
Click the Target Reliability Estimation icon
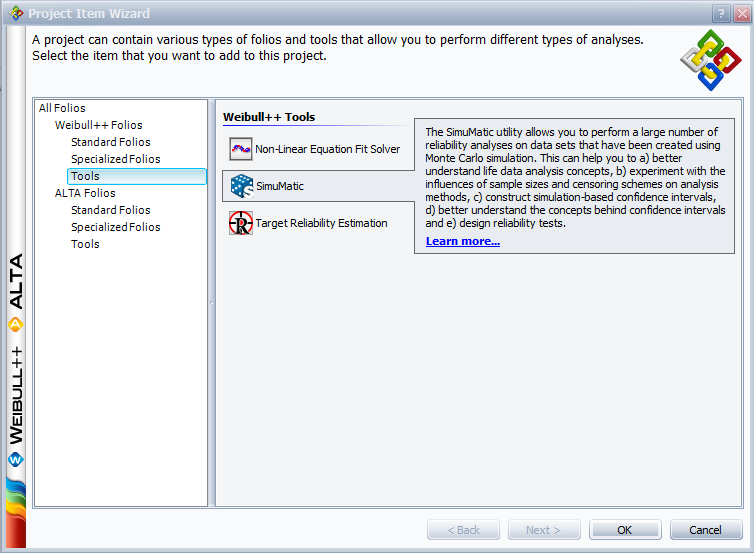pos(240,223)
